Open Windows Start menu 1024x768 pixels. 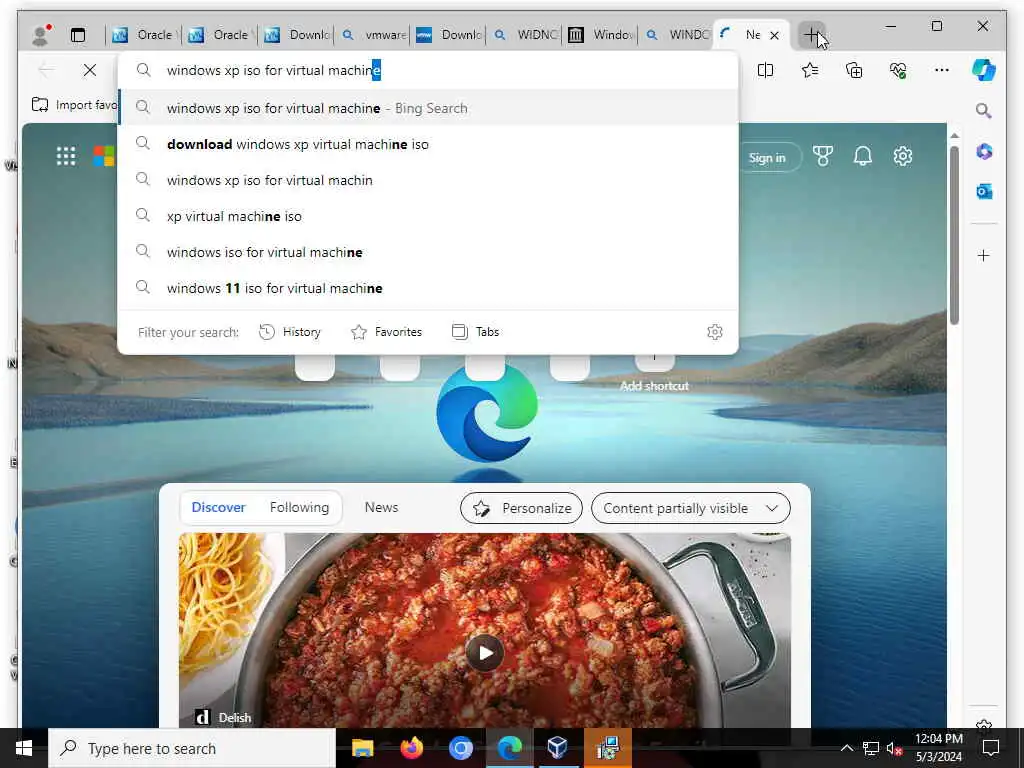click(x=24, y=748)
